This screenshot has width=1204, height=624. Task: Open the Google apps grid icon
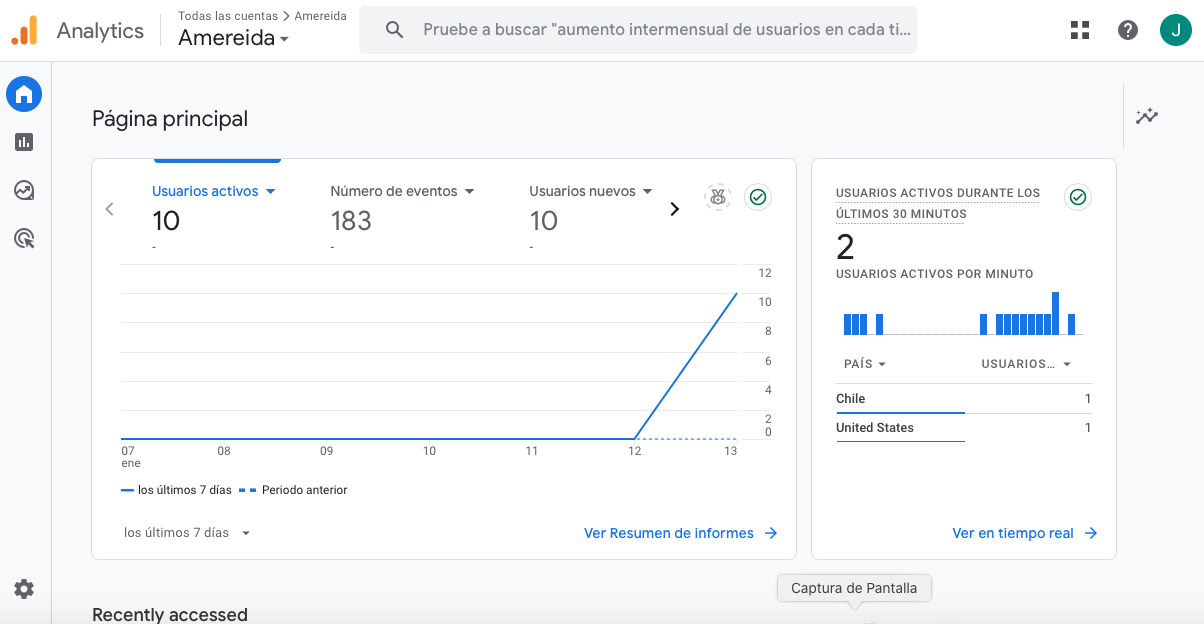tap(1080, 30)
